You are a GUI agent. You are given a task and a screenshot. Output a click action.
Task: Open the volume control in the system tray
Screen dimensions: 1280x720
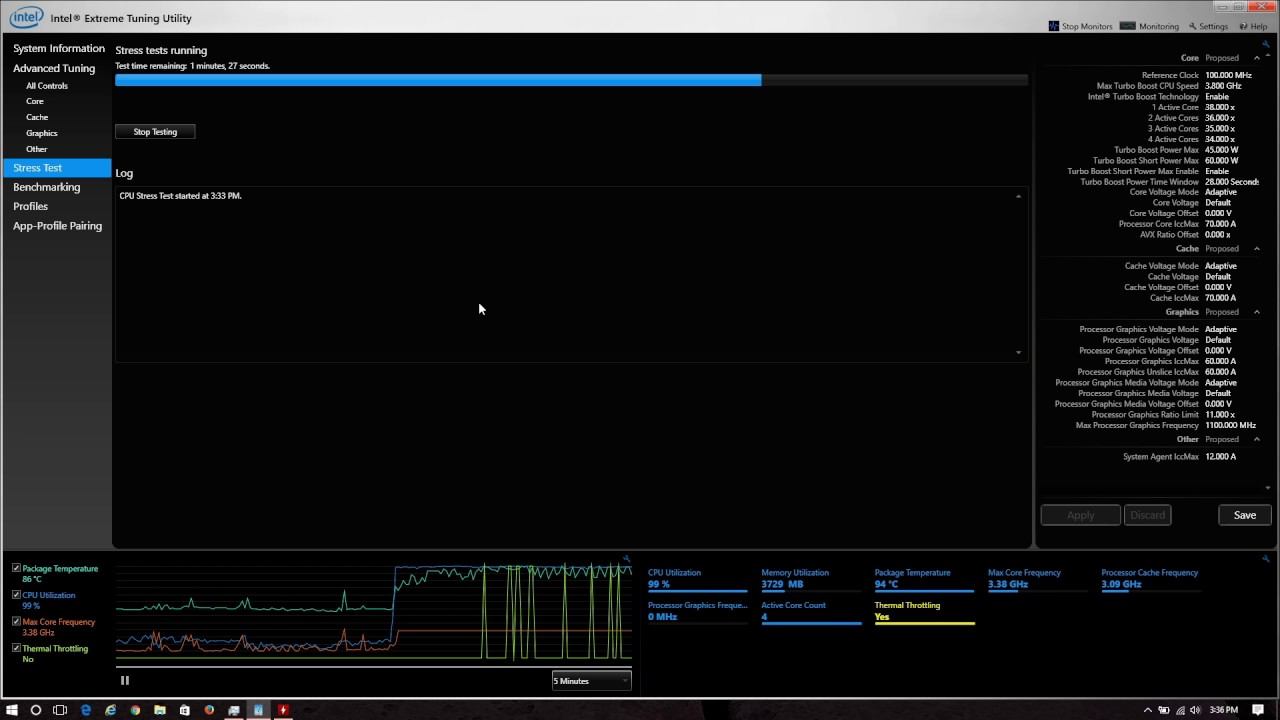click(x=1193, y=710)
